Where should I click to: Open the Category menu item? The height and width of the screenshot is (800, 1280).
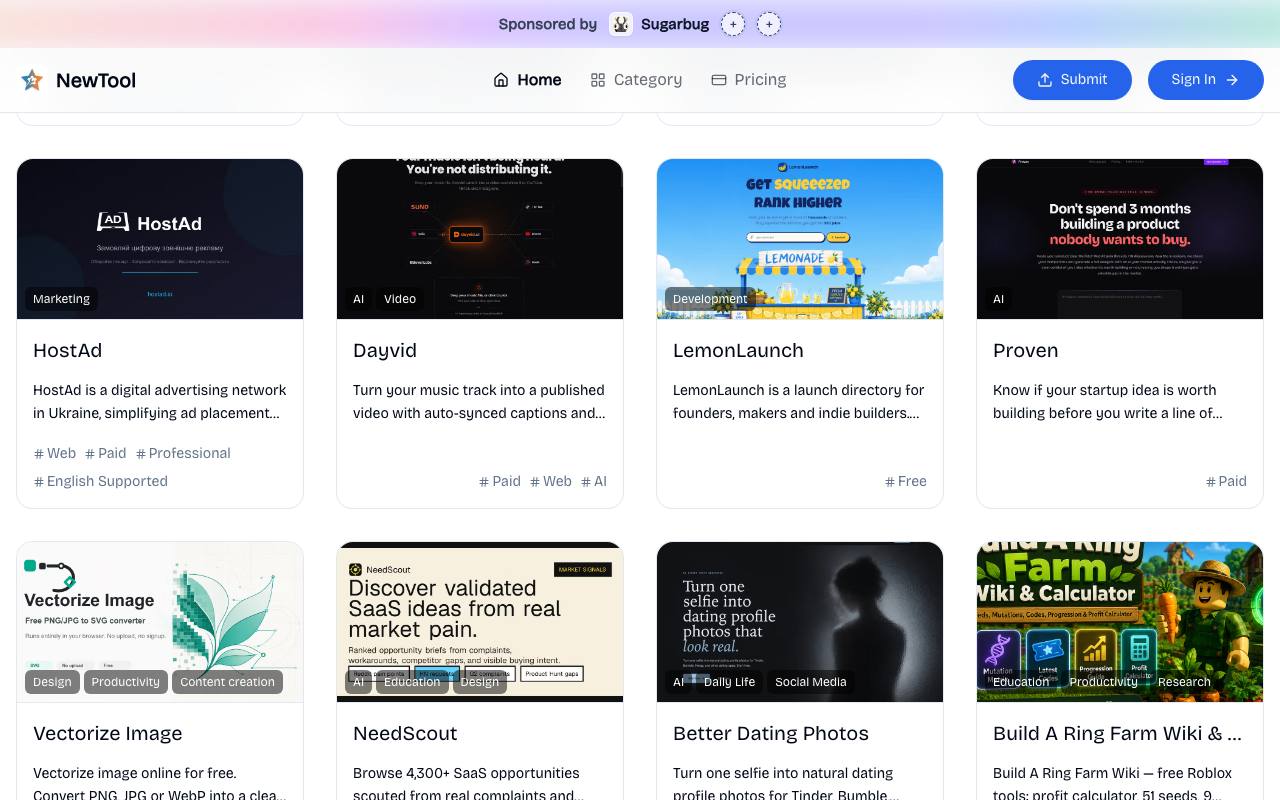(636, 80)
